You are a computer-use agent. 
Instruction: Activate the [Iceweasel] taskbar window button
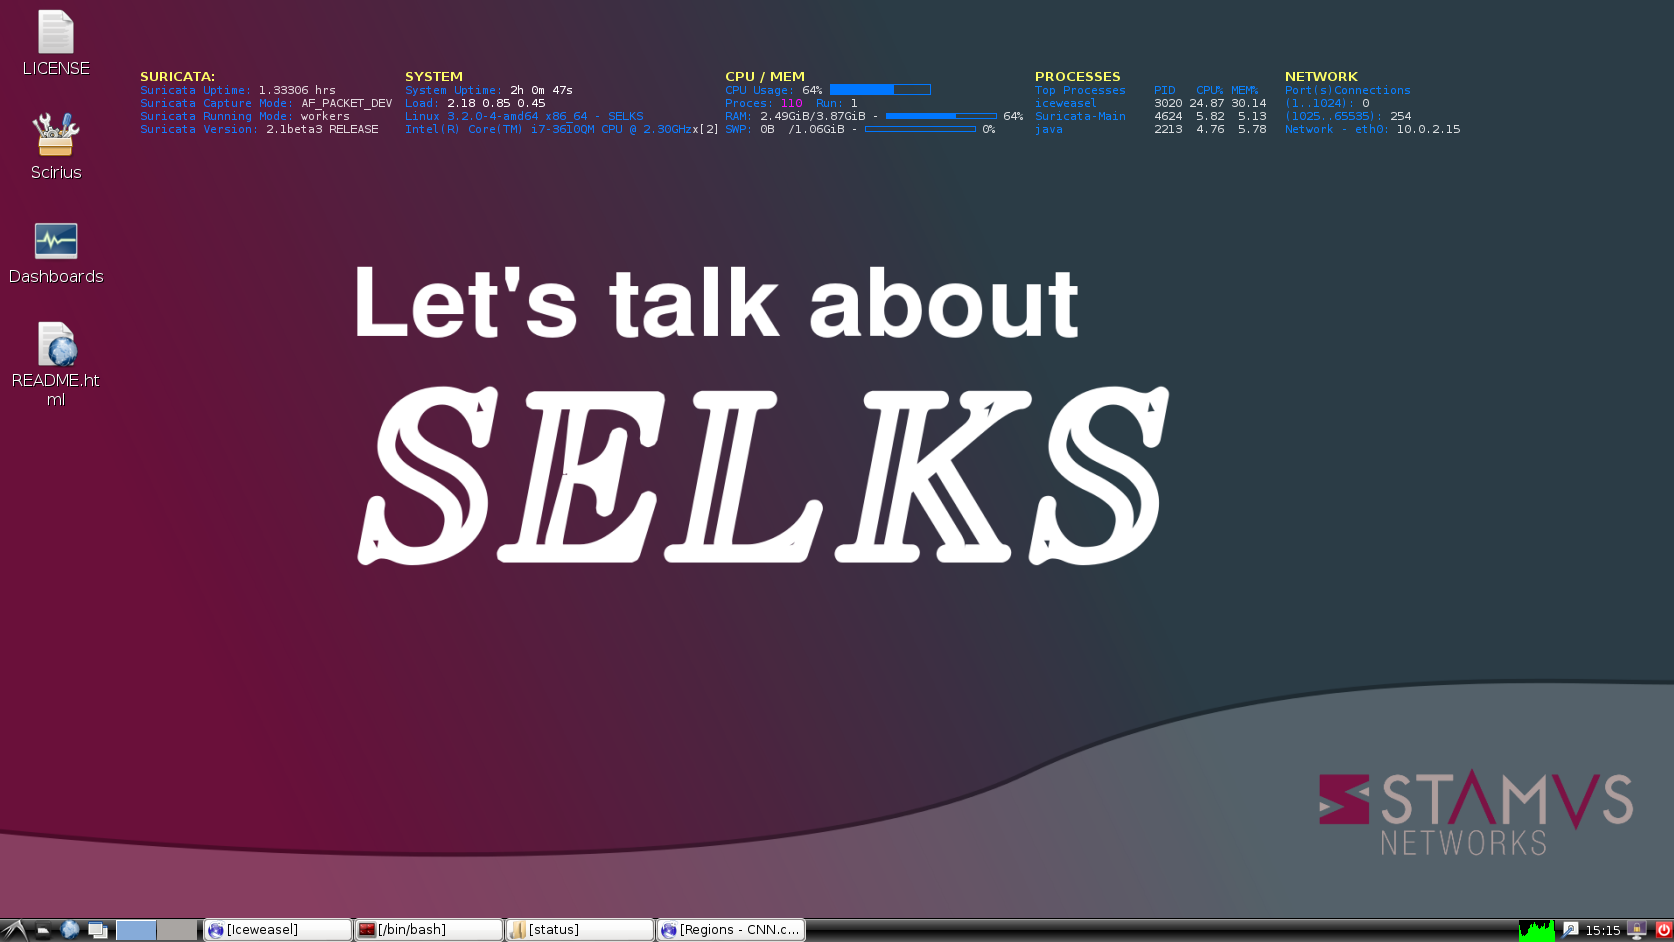click(278, 930)
